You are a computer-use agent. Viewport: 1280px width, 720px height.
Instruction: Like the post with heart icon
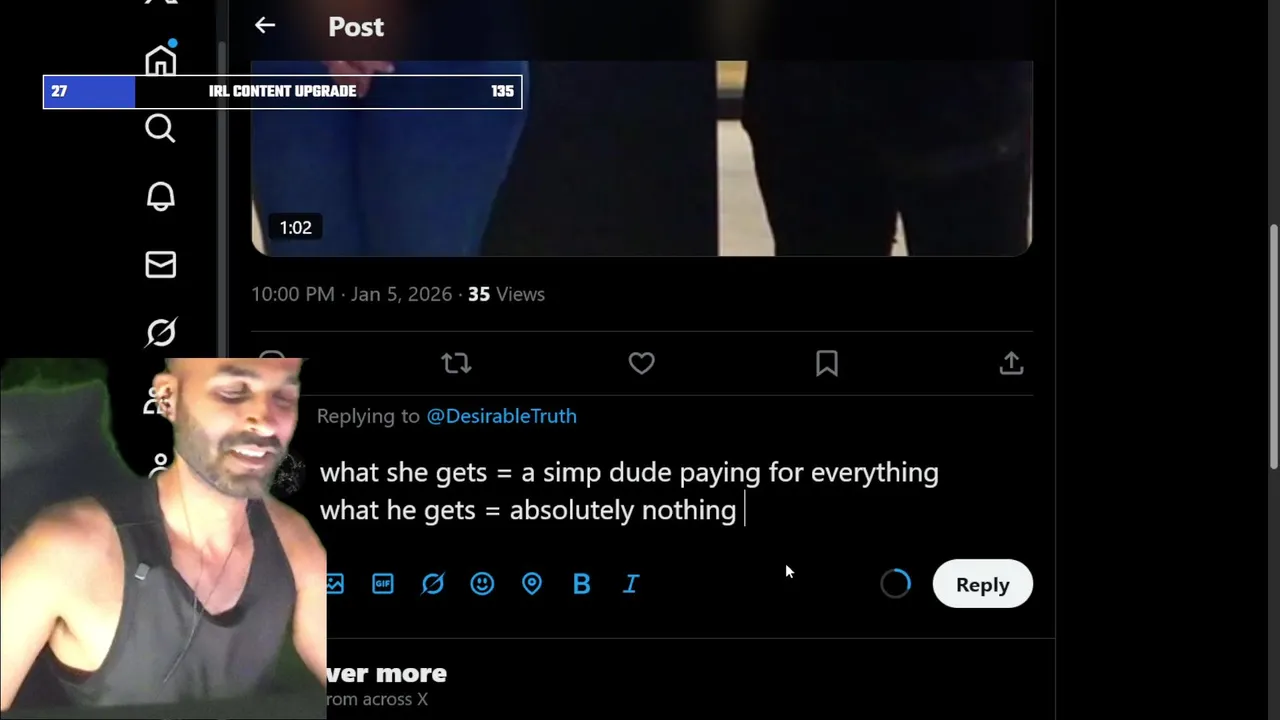(x=641, y=363)
